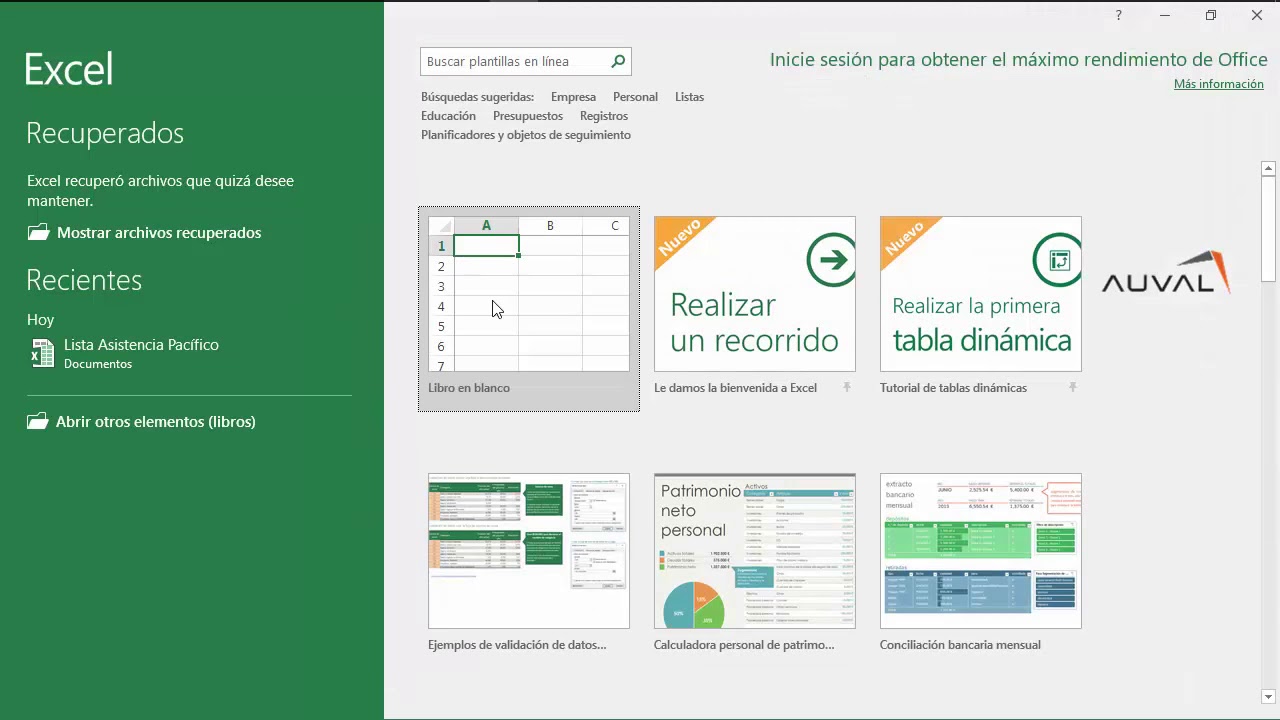
Task: Click the scrollbar up arrow
Action: pyautogui.click(x=1268, y=168)
